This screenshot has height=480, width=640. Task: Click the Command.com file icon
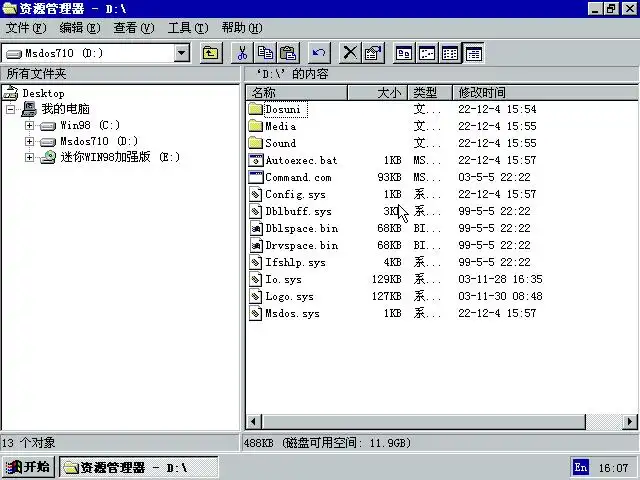point(256,177)
